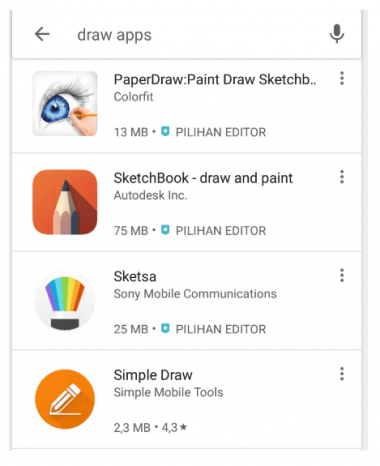The width and height of the screenshot is (380, 466).
Task: Select the Simple Draw app title
Action: (x=153, y=375)
